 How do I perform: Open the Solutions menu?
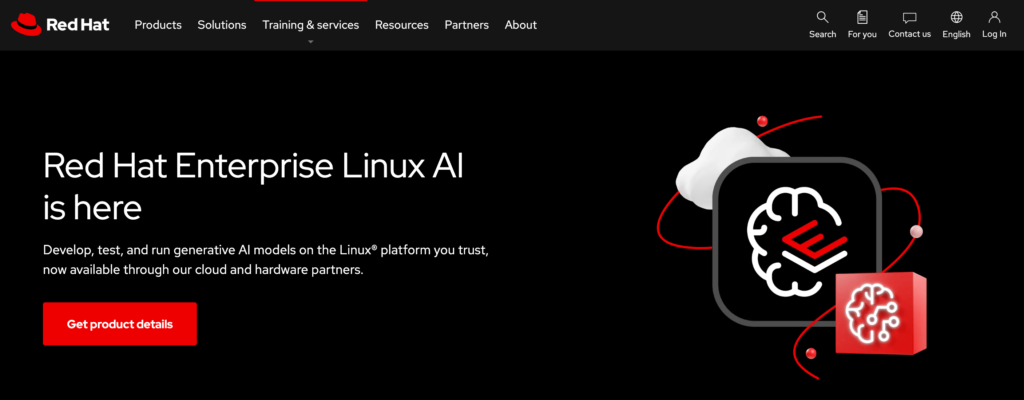click(222, 25)
